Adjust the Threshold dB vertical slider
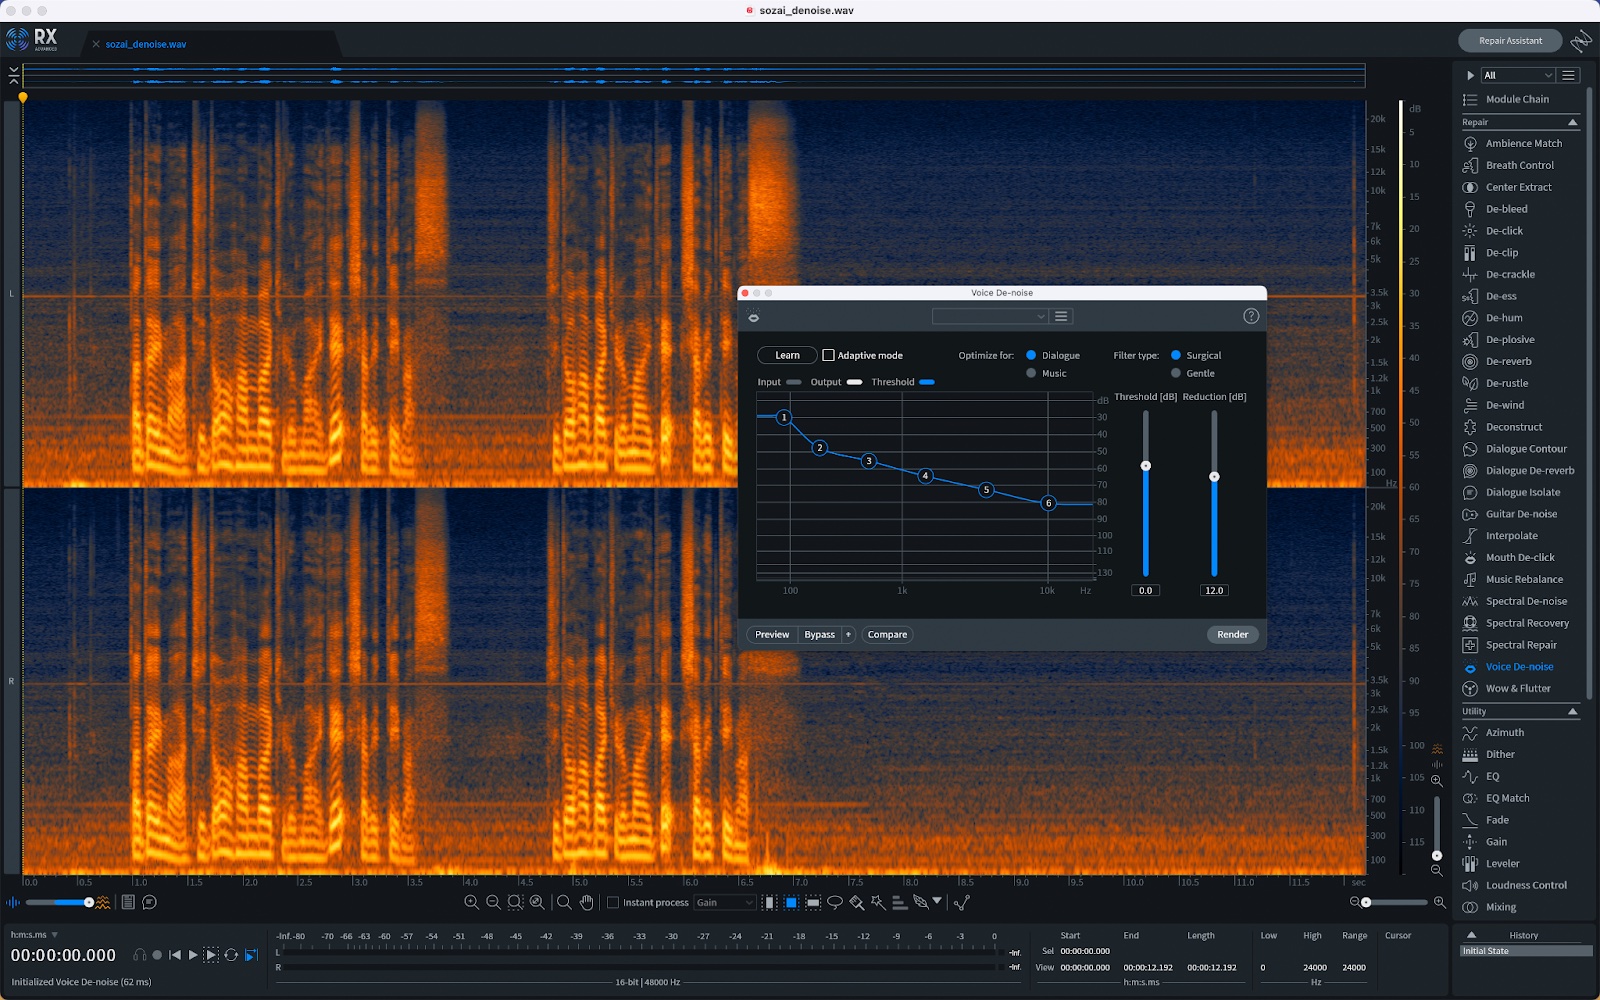The image size is (1600, 1000). coord(1146,466)
